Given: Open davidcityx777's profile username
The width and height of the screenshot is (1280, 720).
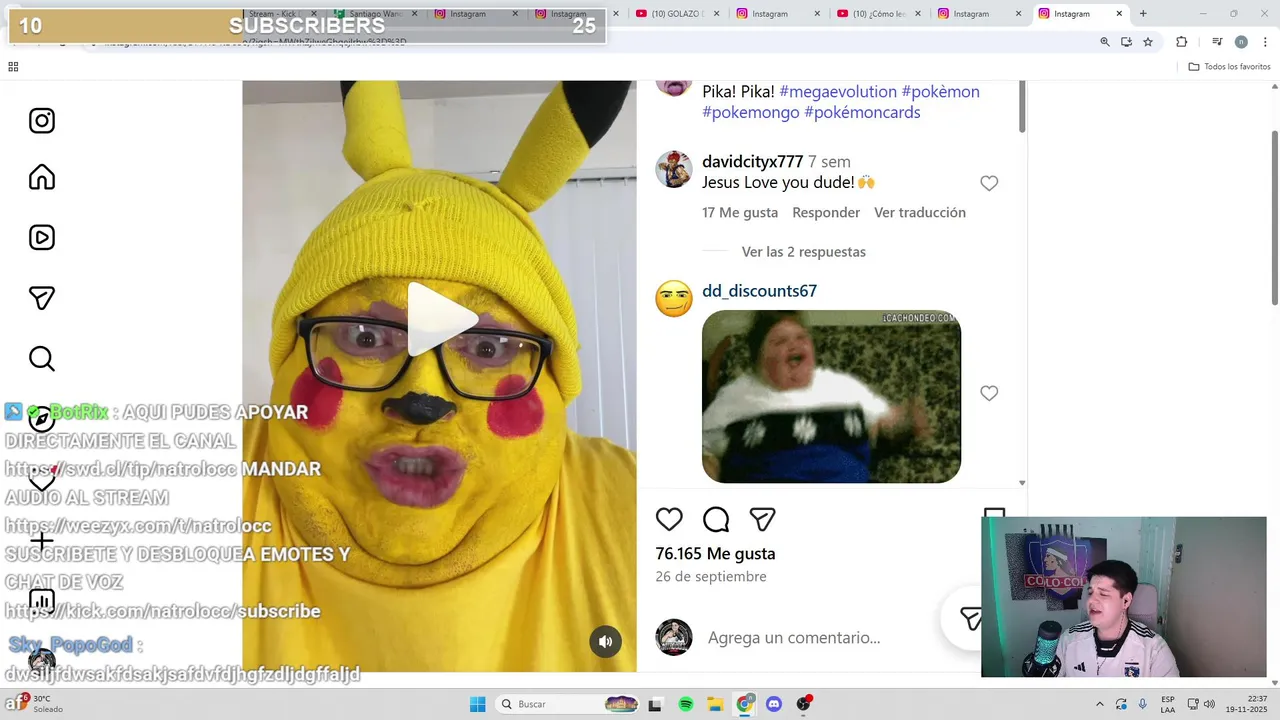Looking at the screenshot, I should 752,161.
